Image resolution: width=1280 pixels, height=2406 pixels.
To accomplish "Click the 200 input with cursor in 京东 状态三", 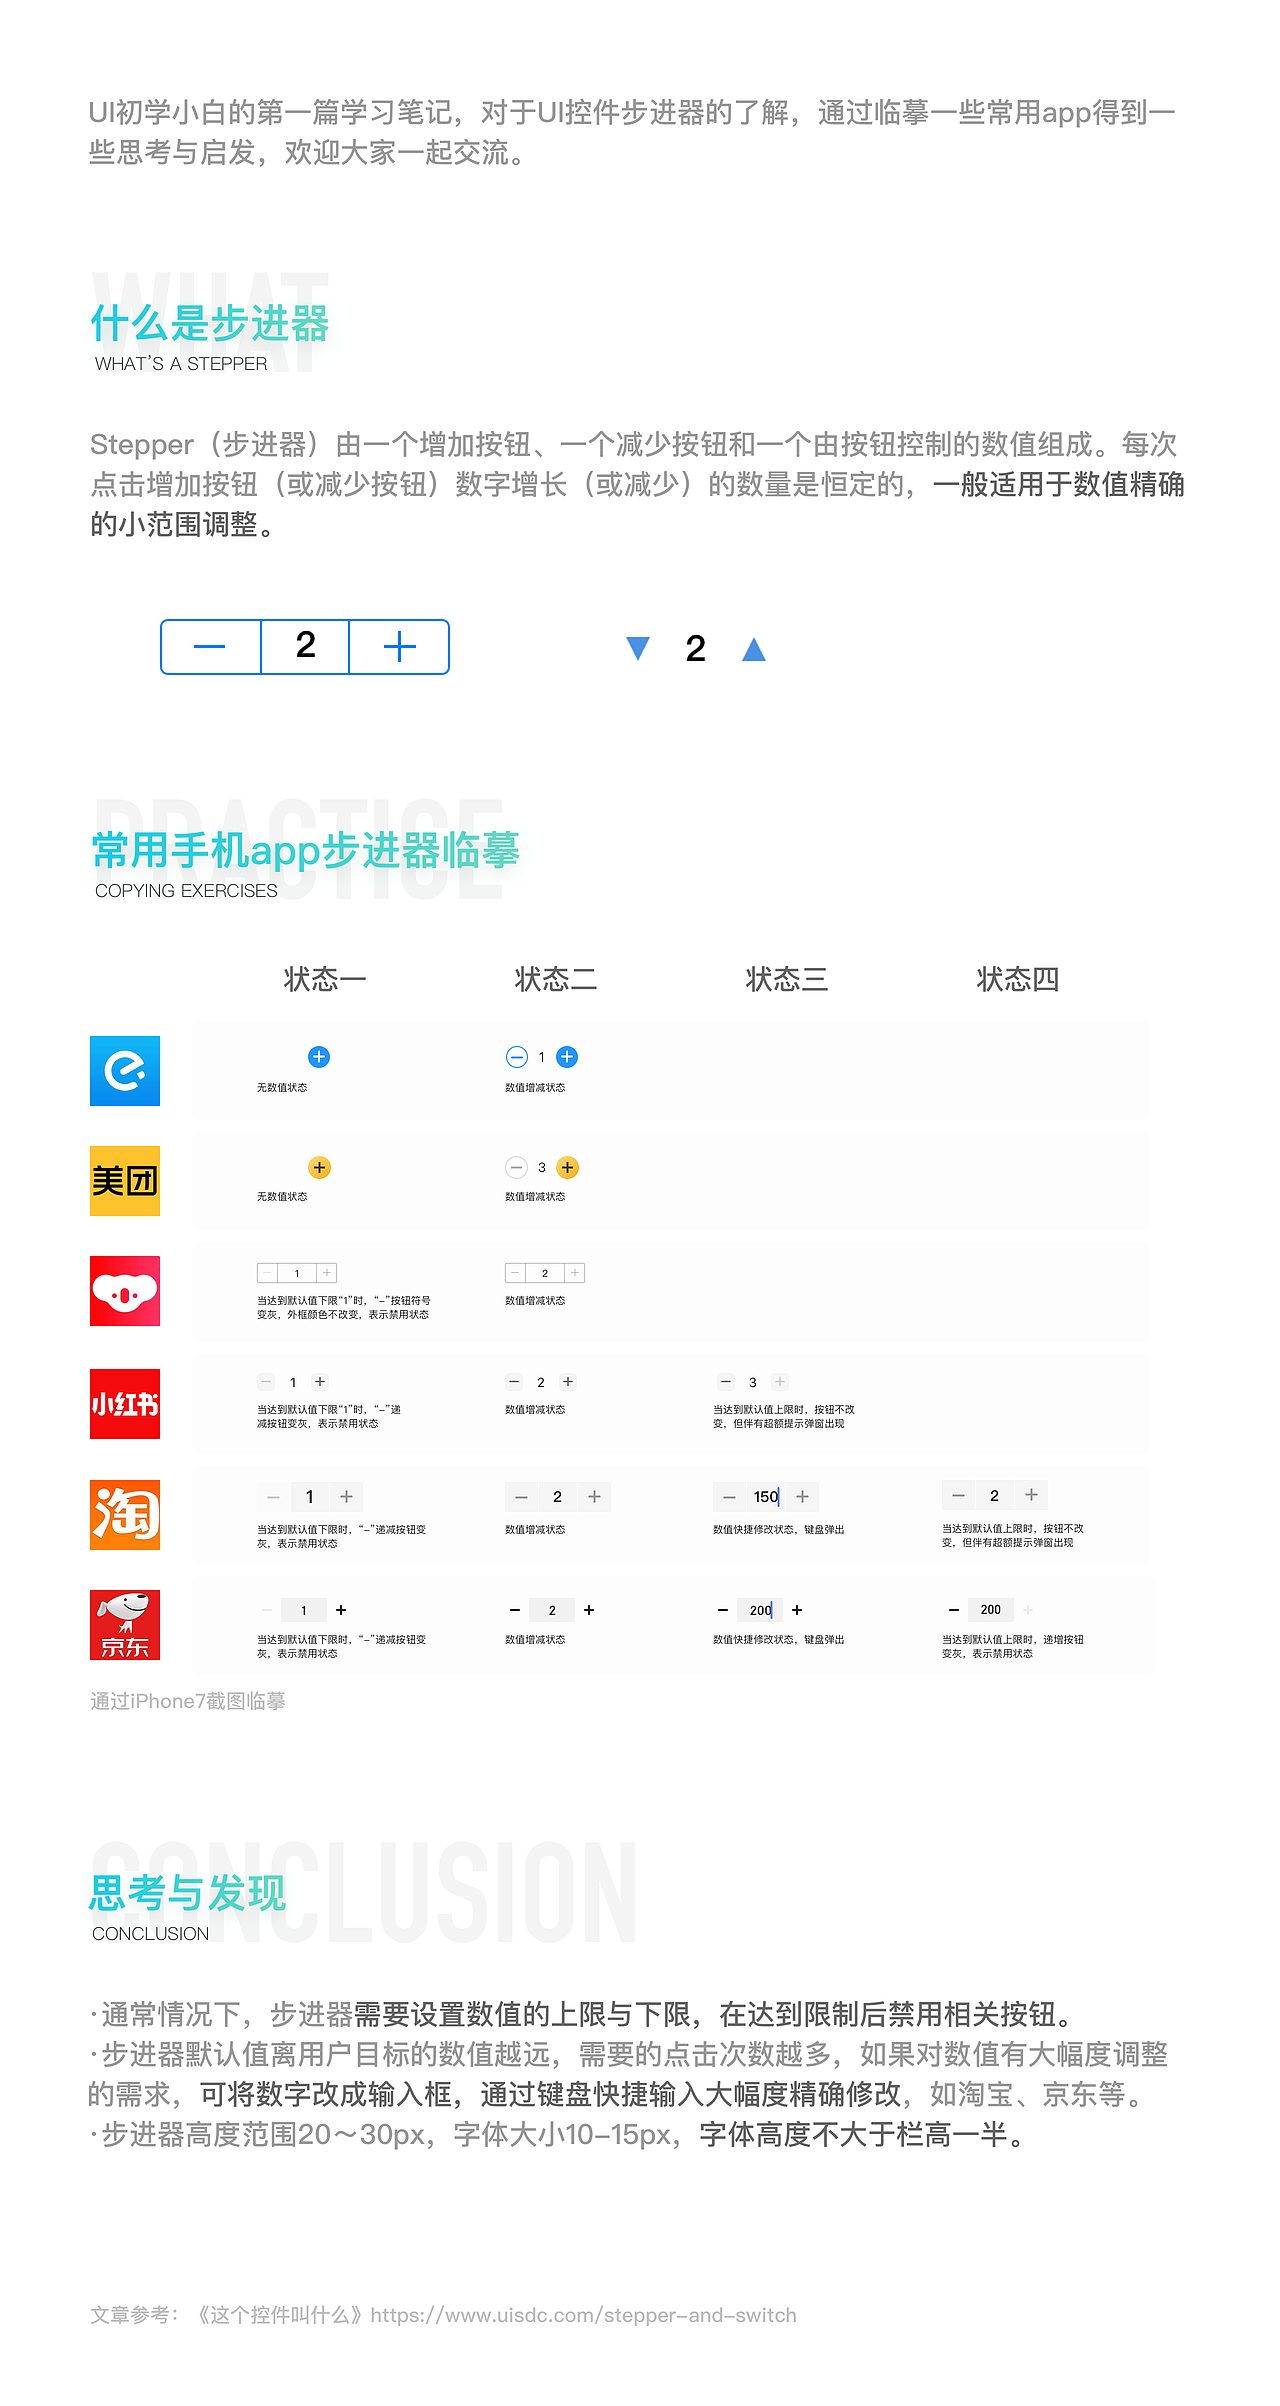I will [760, 1610].
